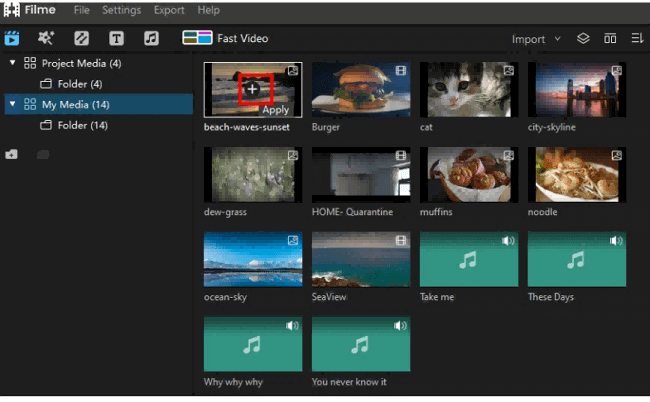This screenshot has width=650, height=402.
Task: Click the video film icon on HOME- Quarantine
Action: coord(401,155)
